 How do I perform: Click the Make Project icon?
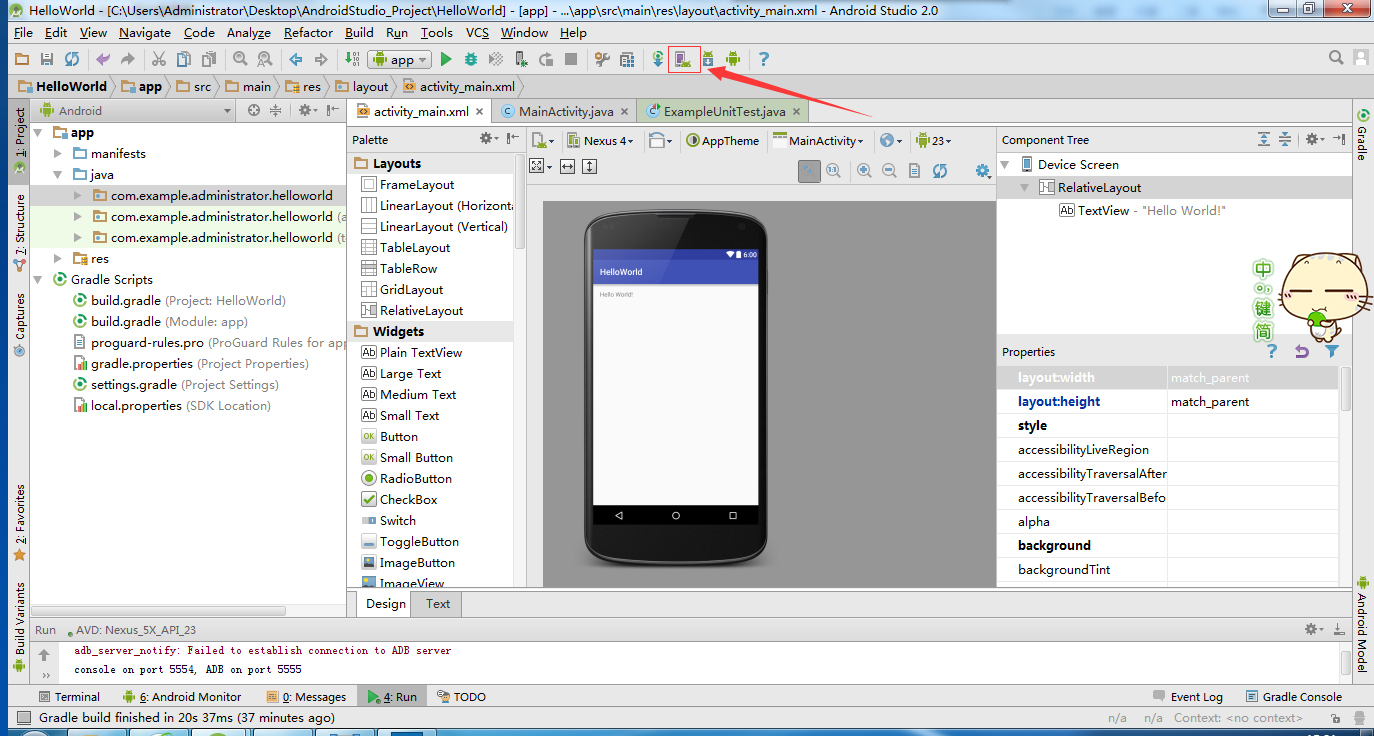[x=352, y=59]
